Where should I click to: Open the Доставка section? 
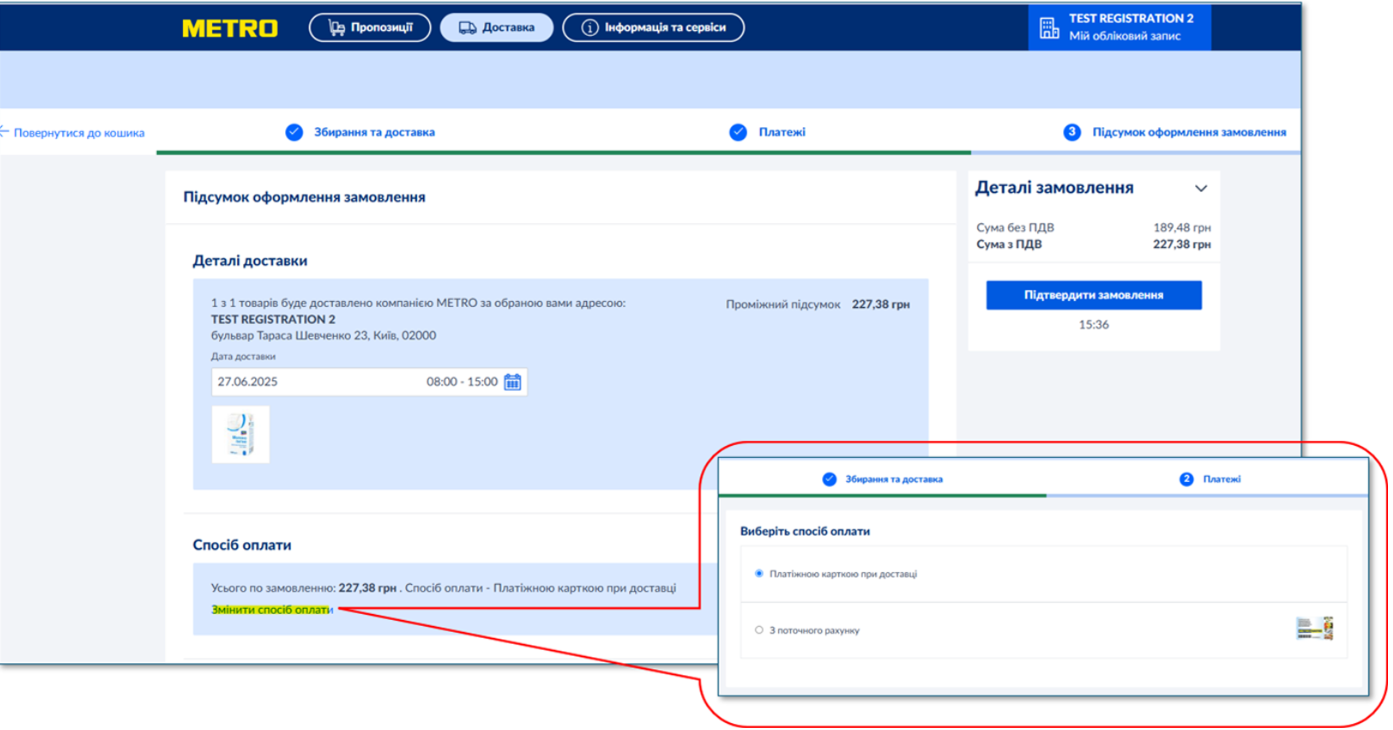(496, 28)
